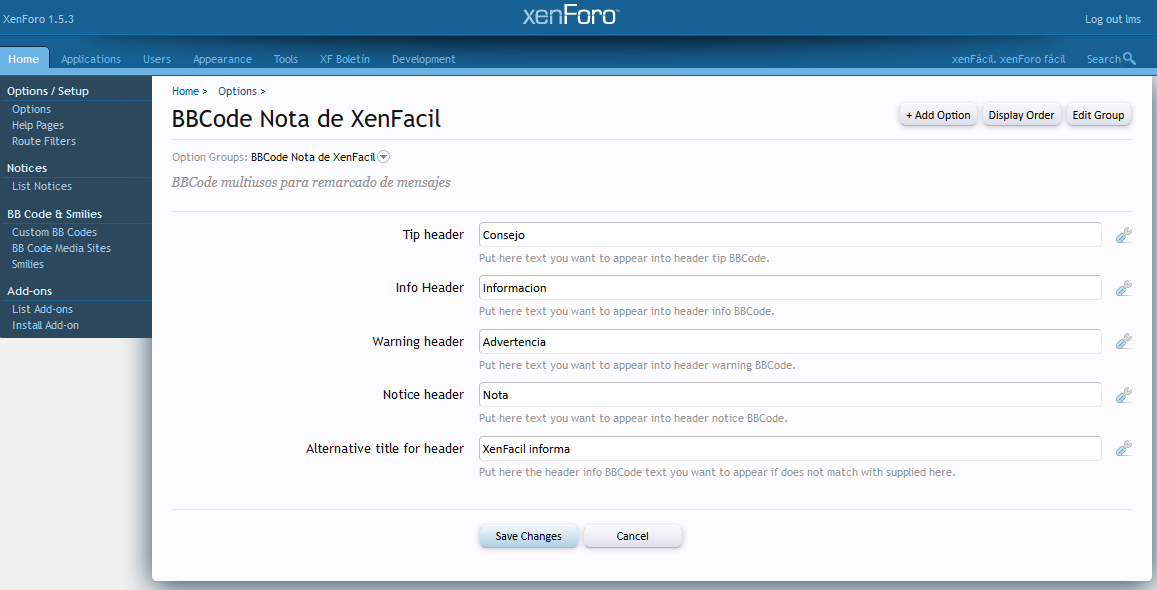
Task: Open the XF Boletín tab
Action: click(x=345, y=59)
